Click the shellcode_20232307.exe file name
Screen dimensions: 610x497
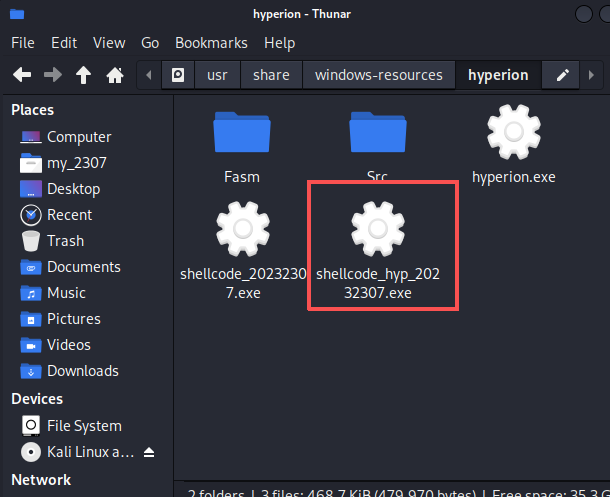[x=243, y=284]
